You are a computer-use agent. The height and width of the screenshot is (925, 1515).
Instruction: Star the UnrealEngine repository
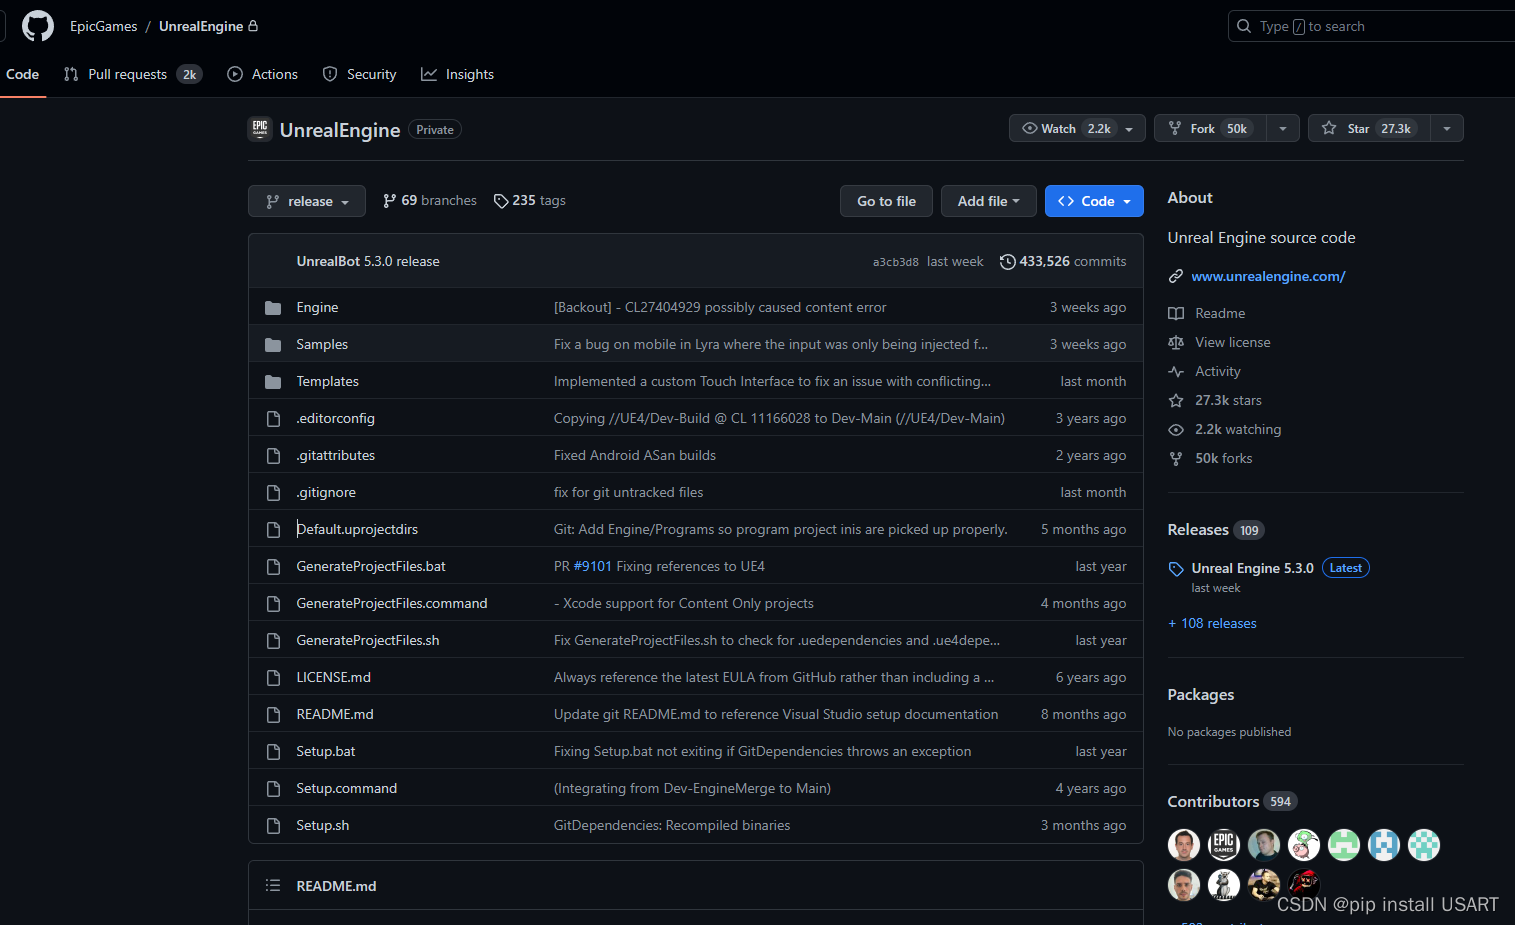click(1369, 128)
